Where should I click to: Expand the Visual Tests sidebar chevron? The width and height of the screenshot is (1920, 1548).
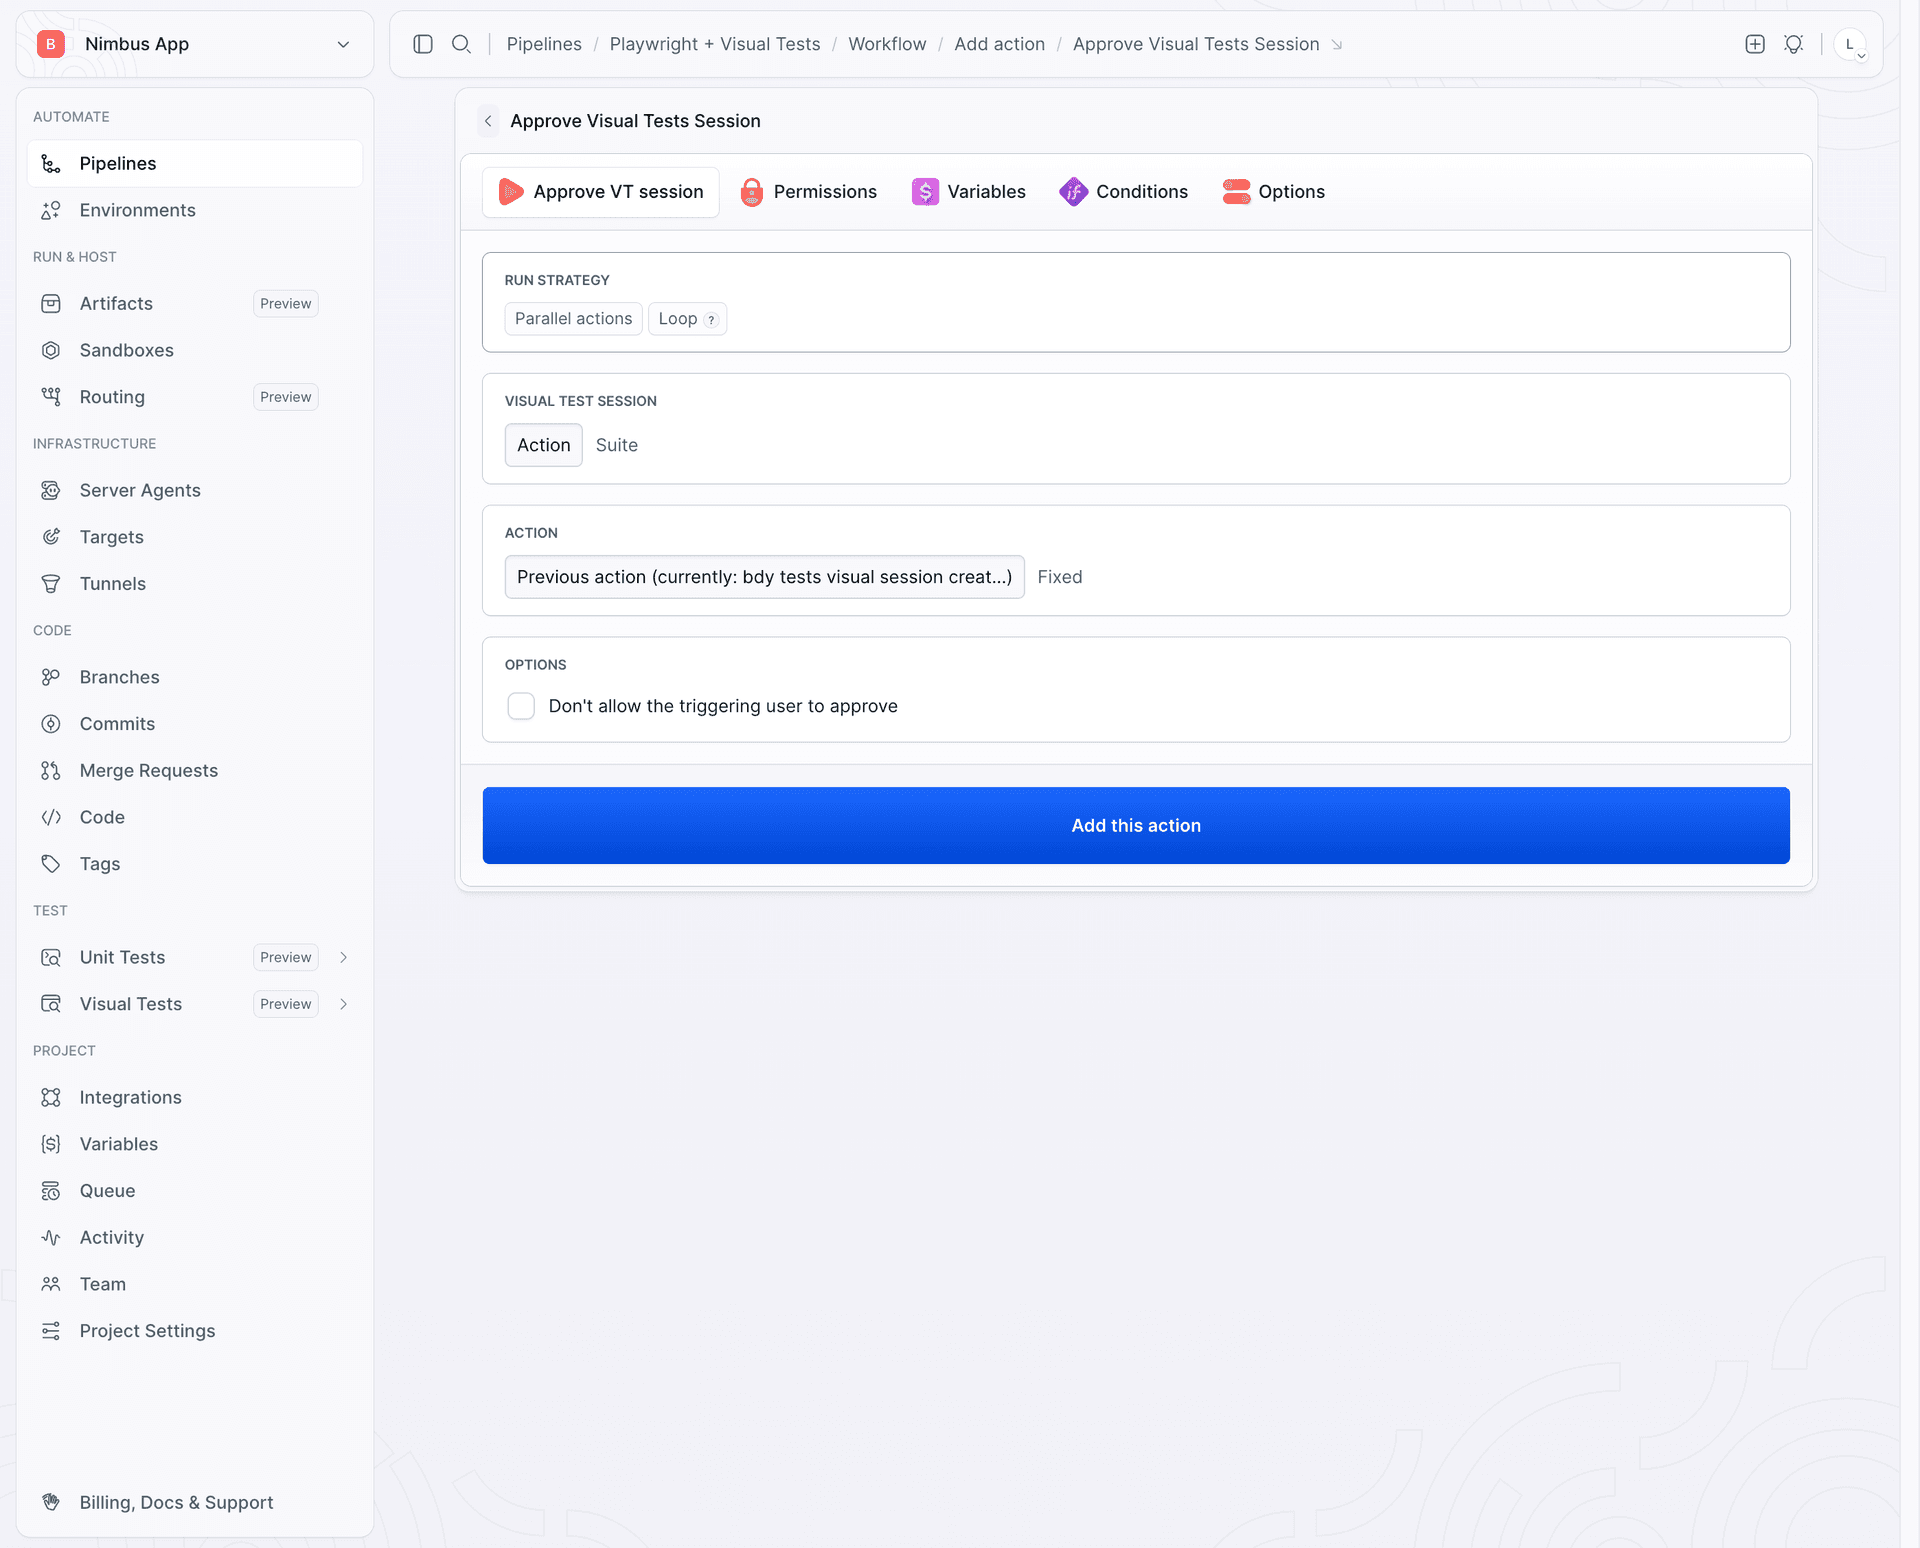pos(344,1004)
